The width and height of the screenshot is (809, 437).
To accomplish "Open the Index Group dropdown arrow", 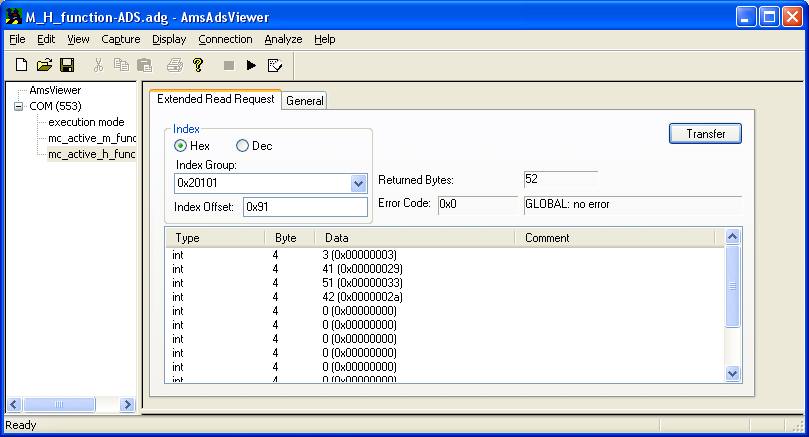I will [x=358, y=183].
